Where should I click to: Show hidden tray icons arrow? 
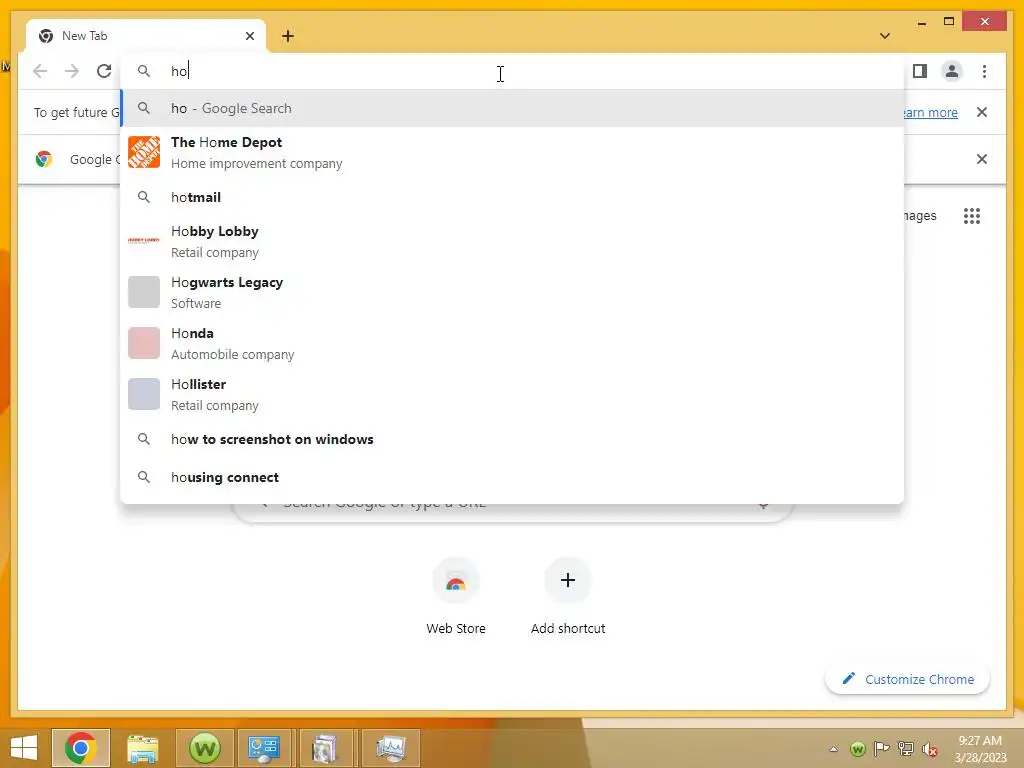pyautogui.click(x=833, y=749)
